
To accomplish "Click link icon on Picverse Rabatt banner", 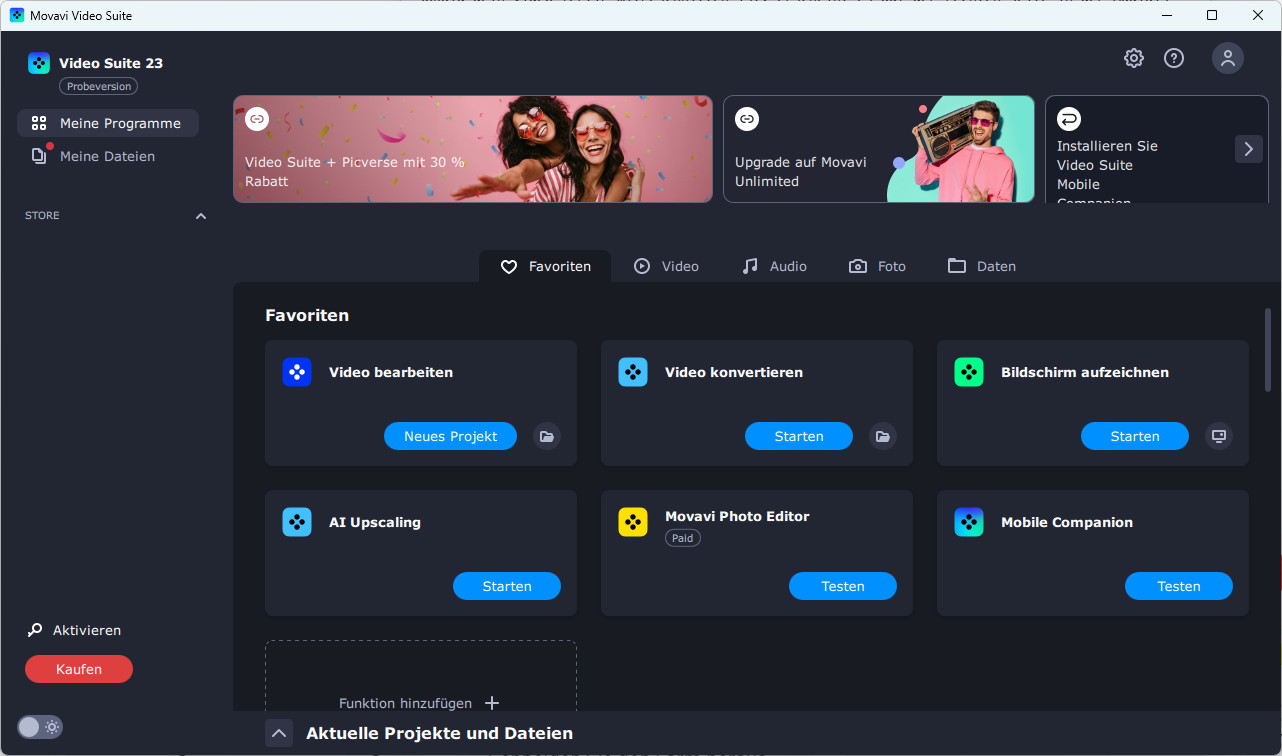I will pyautogui.click(x=257, y=119).
